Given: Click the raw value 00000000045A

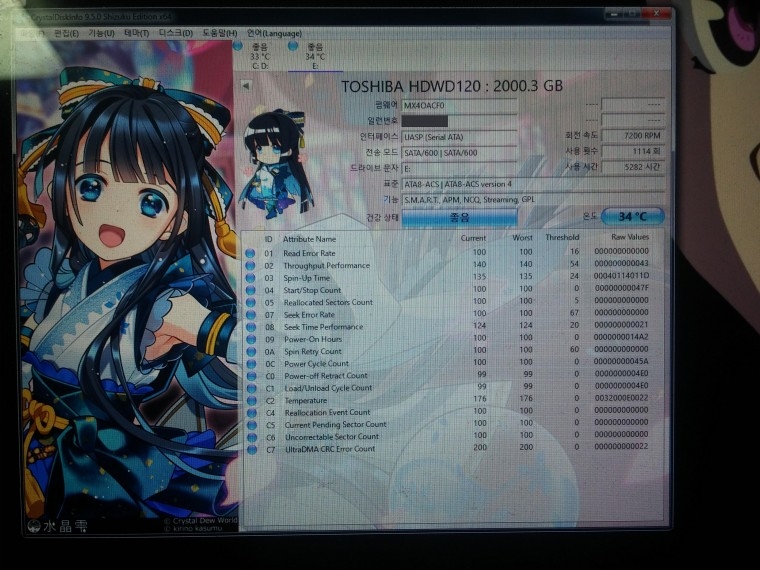Looking at the screenshot, I should [x=621, y=362].
